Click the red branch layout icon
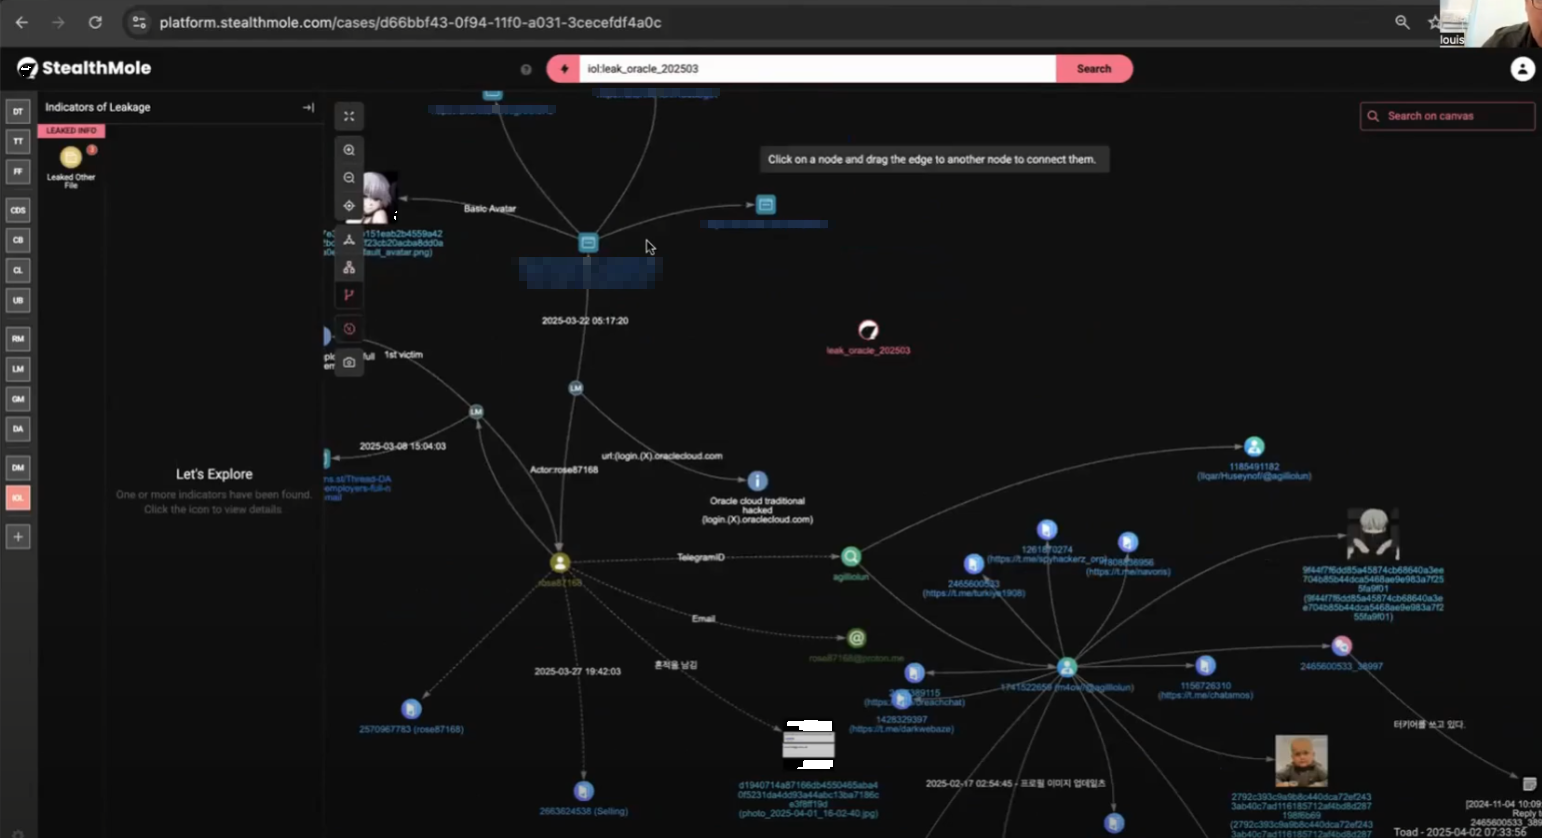This screenshot has height=838, width=1542. 349,295
